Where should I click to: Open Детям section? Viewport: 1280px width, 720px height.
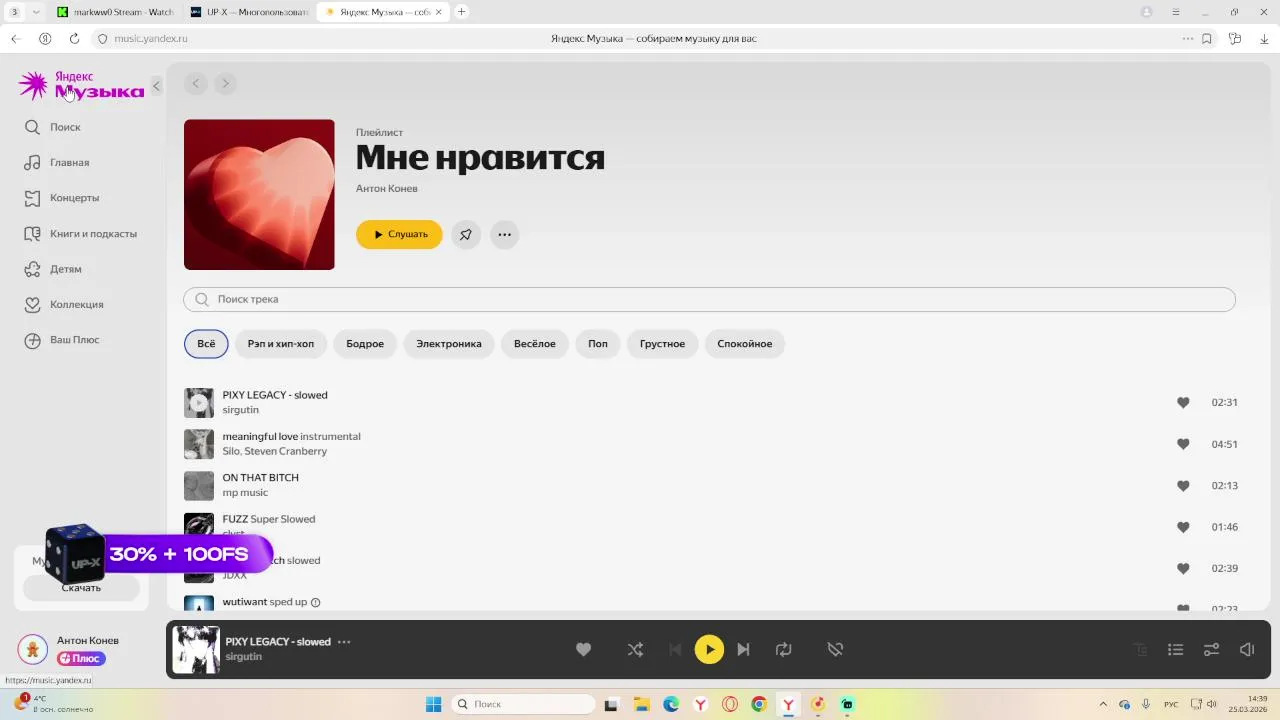(53, 269)
